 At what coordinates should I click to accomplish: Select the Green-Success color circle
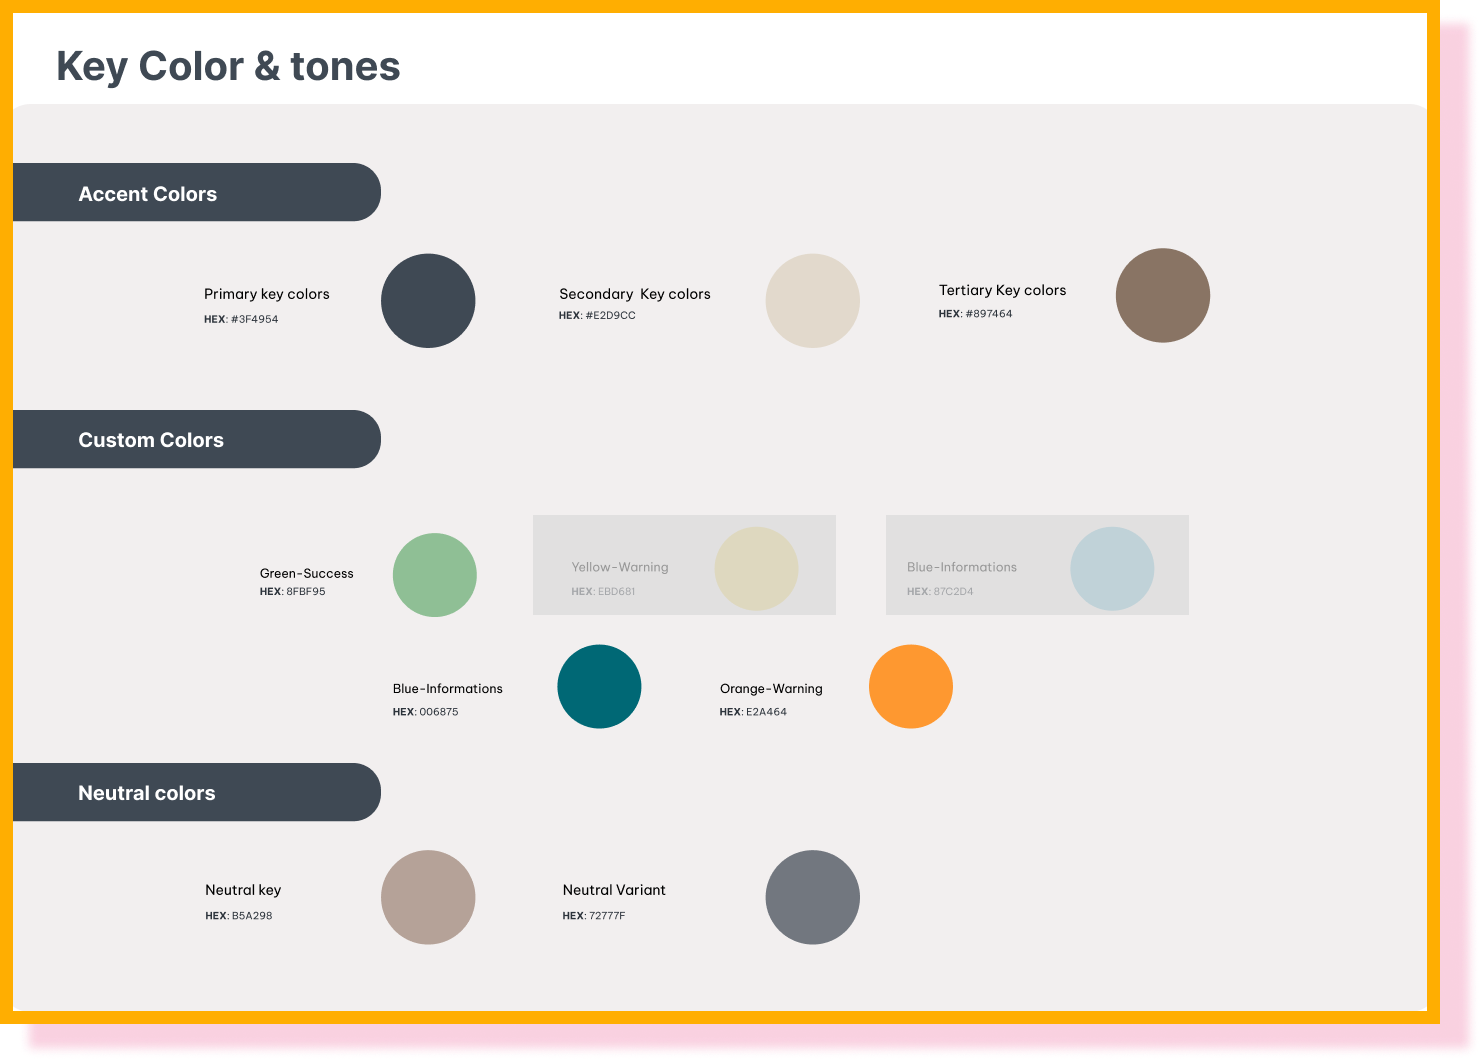coord(434,575)
